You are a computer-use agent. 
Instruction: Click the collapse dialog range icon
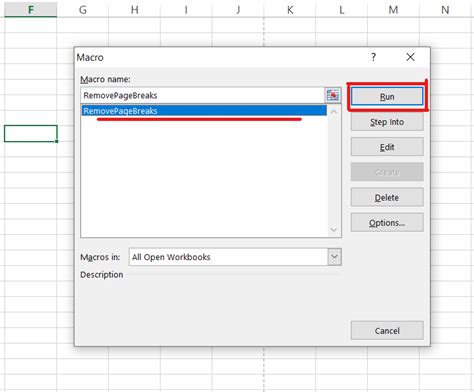tap(333, 95)
